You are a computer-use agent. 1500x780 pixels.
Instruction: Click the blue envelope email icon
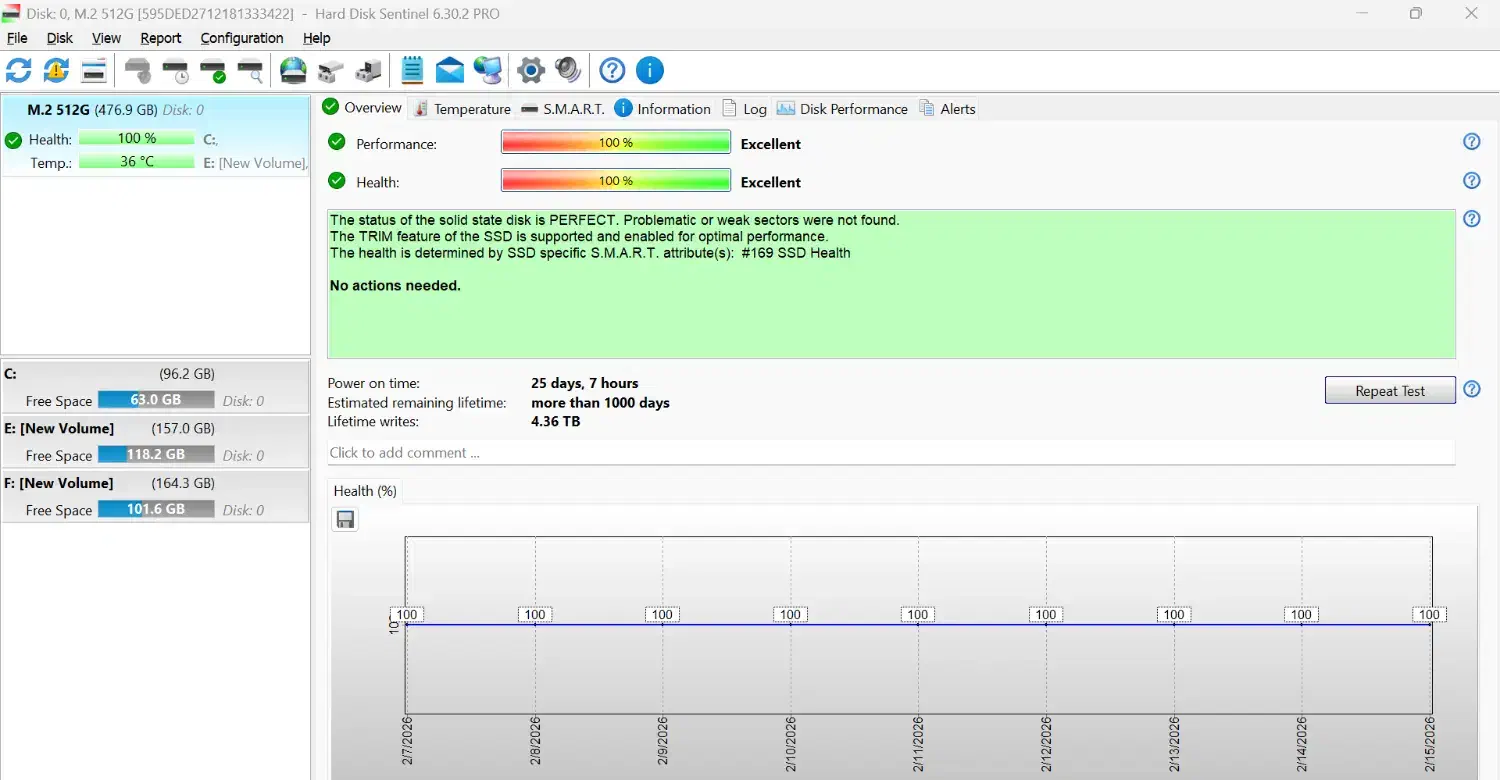450,70
